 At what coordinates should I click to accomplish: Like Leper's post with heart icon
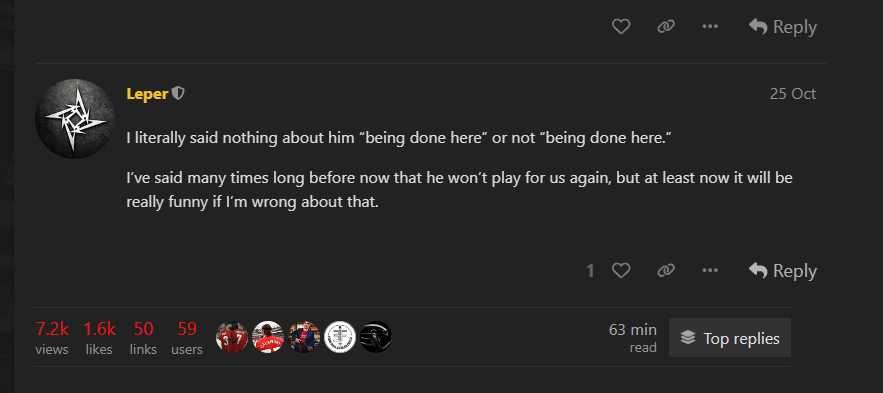tap(621, 271)
